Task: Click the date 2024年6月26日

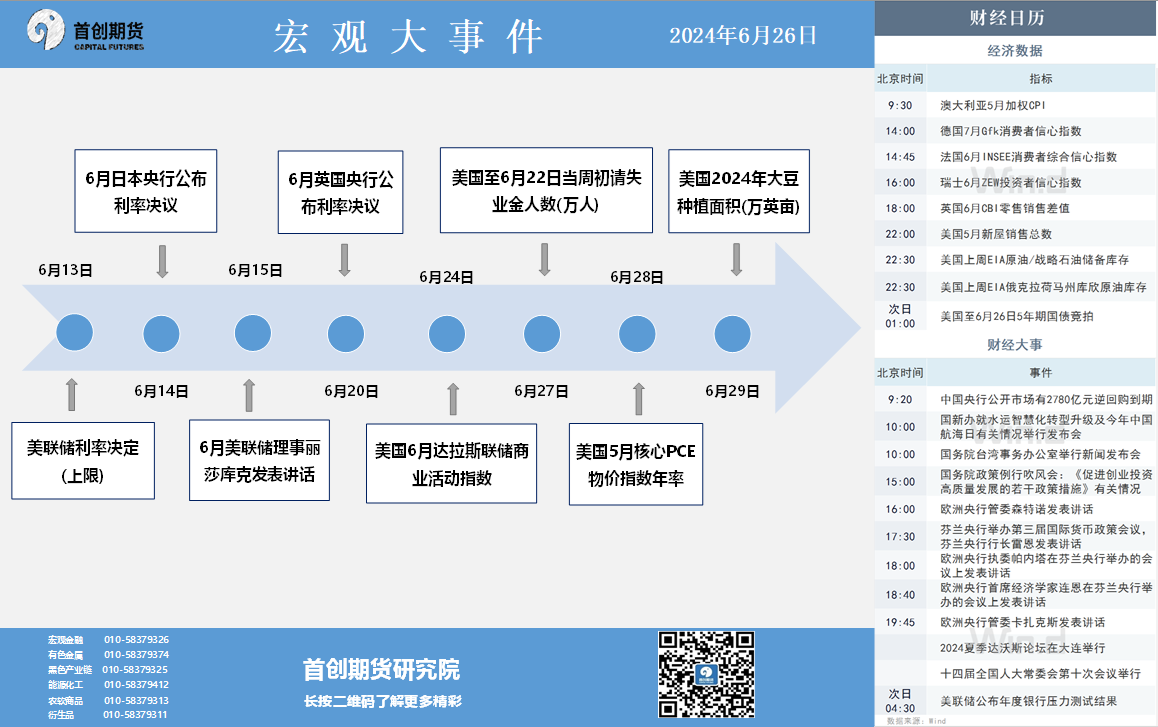Action: click(743, 35)
